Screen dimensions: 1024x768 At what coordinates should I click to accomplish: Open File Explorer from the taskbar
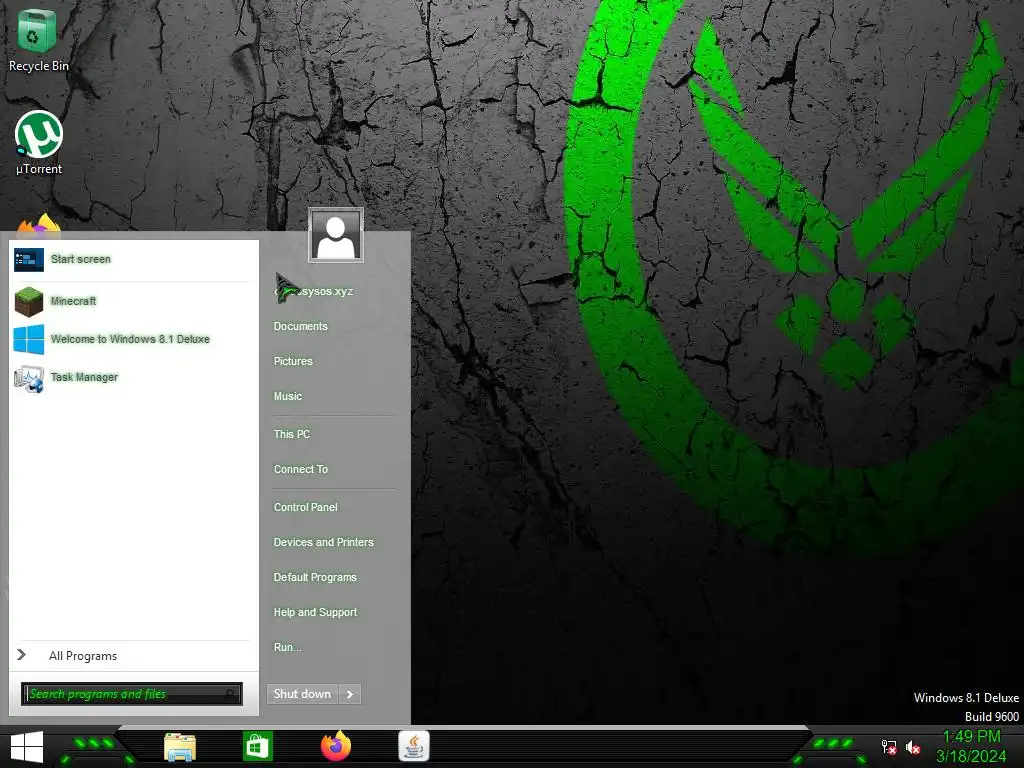point(180,747)
